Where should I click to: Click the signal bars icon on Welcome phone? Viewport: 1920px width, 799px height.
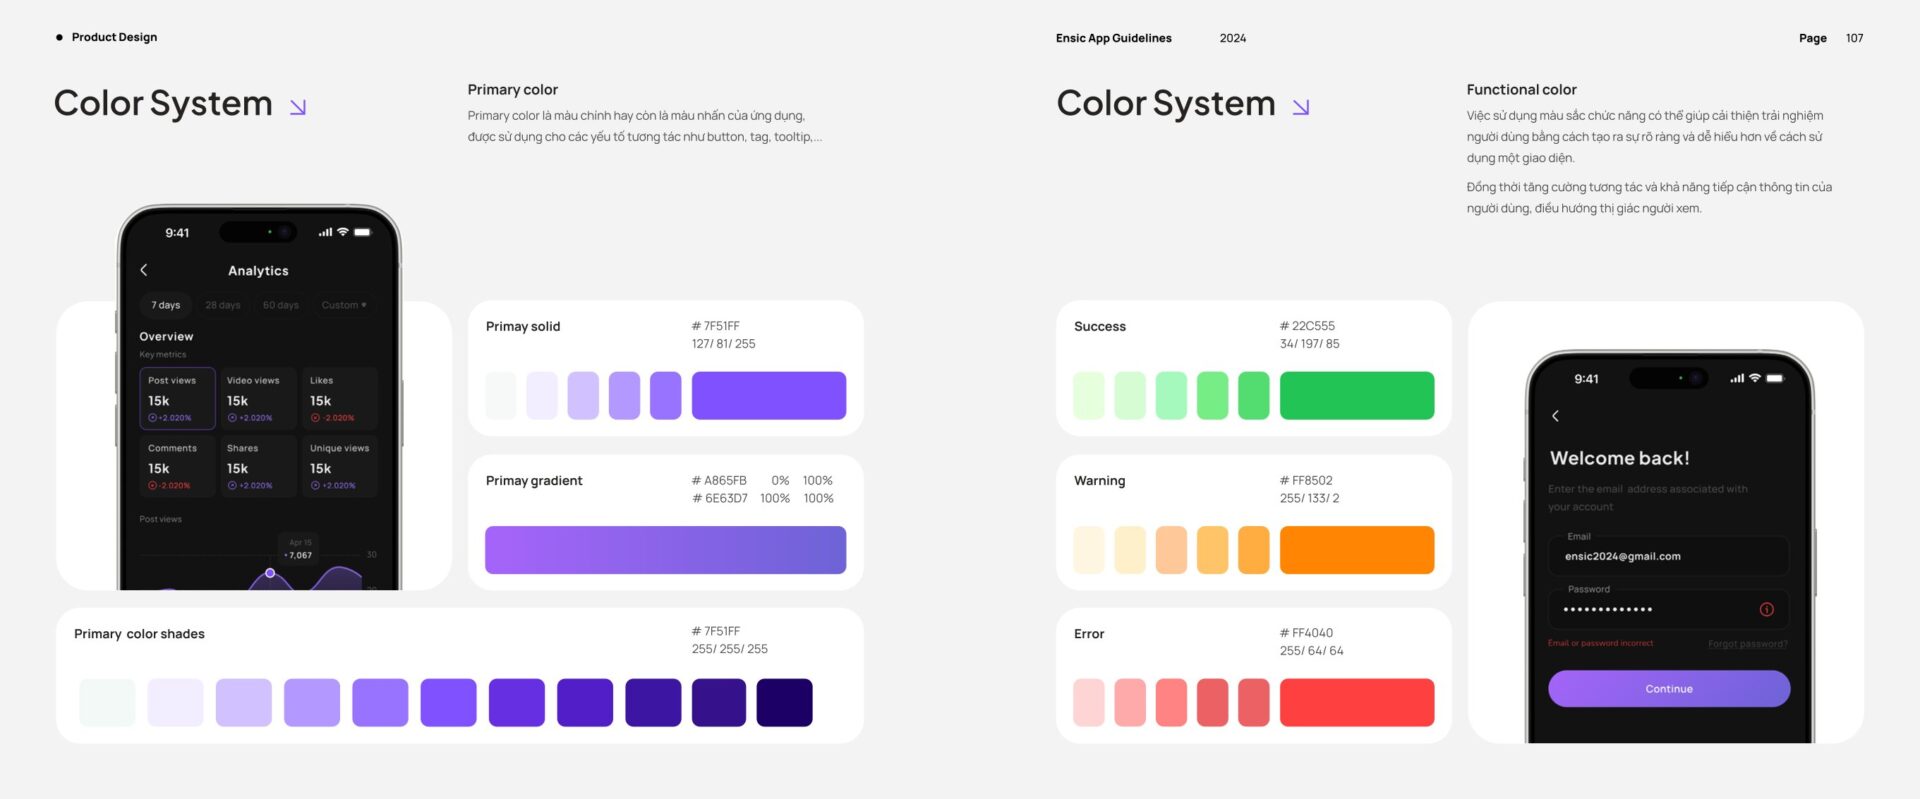tap(1737, 378)
